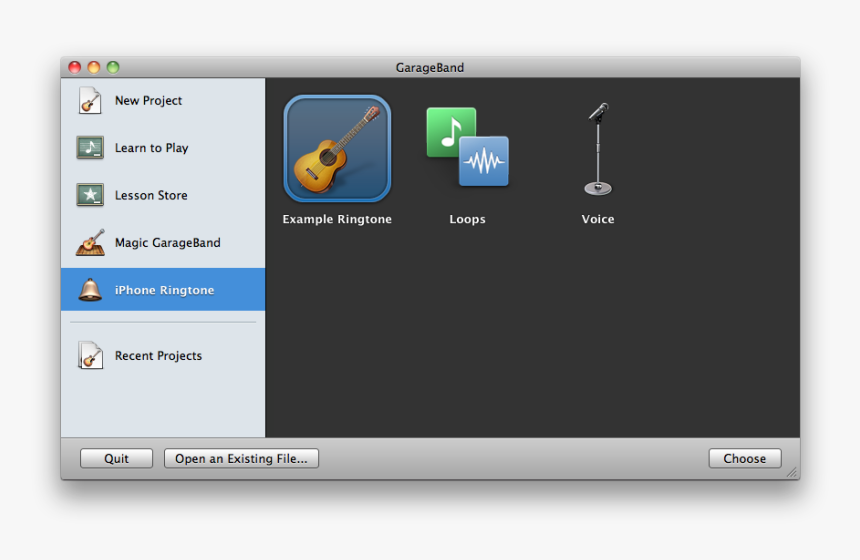
Task: Select the Magic GarageBand stage icon
Action: coord(90,243)
